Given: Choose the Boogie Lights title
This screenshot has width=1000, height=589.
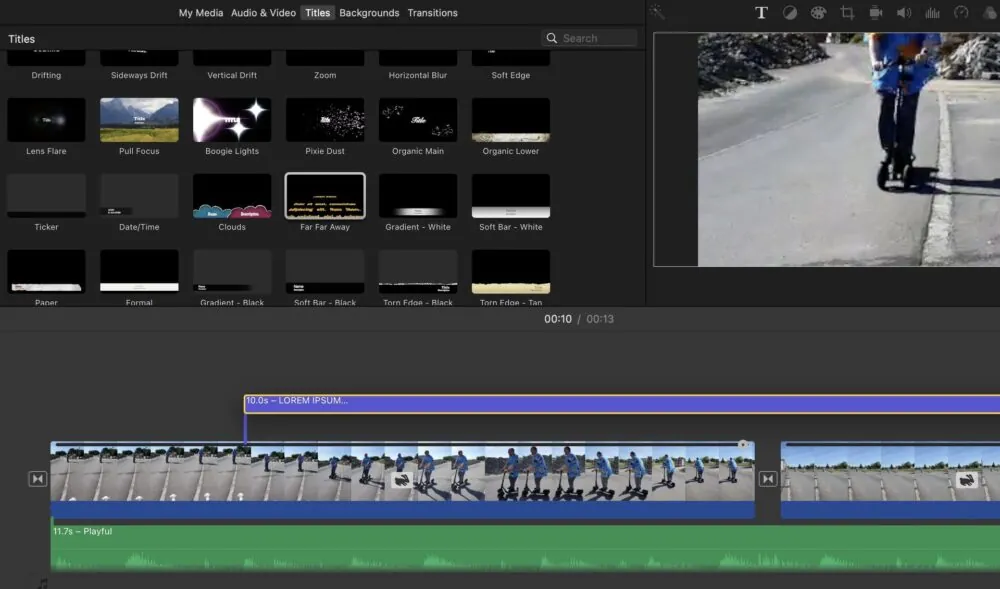Looking at the screenshot, I should [232, 120].
